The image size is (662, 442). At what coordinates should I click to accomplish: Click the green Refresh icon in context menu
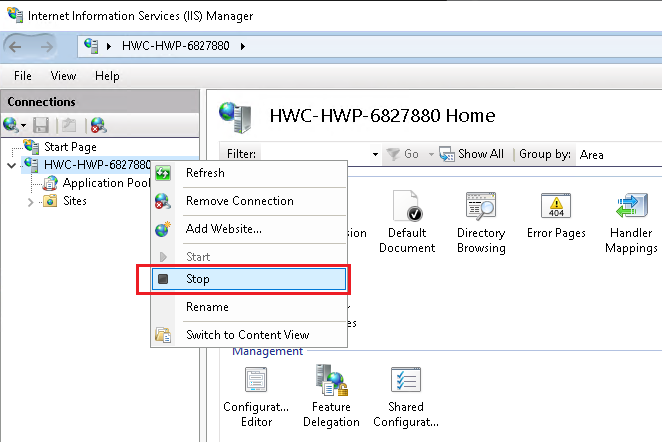[x=163, y=173]
